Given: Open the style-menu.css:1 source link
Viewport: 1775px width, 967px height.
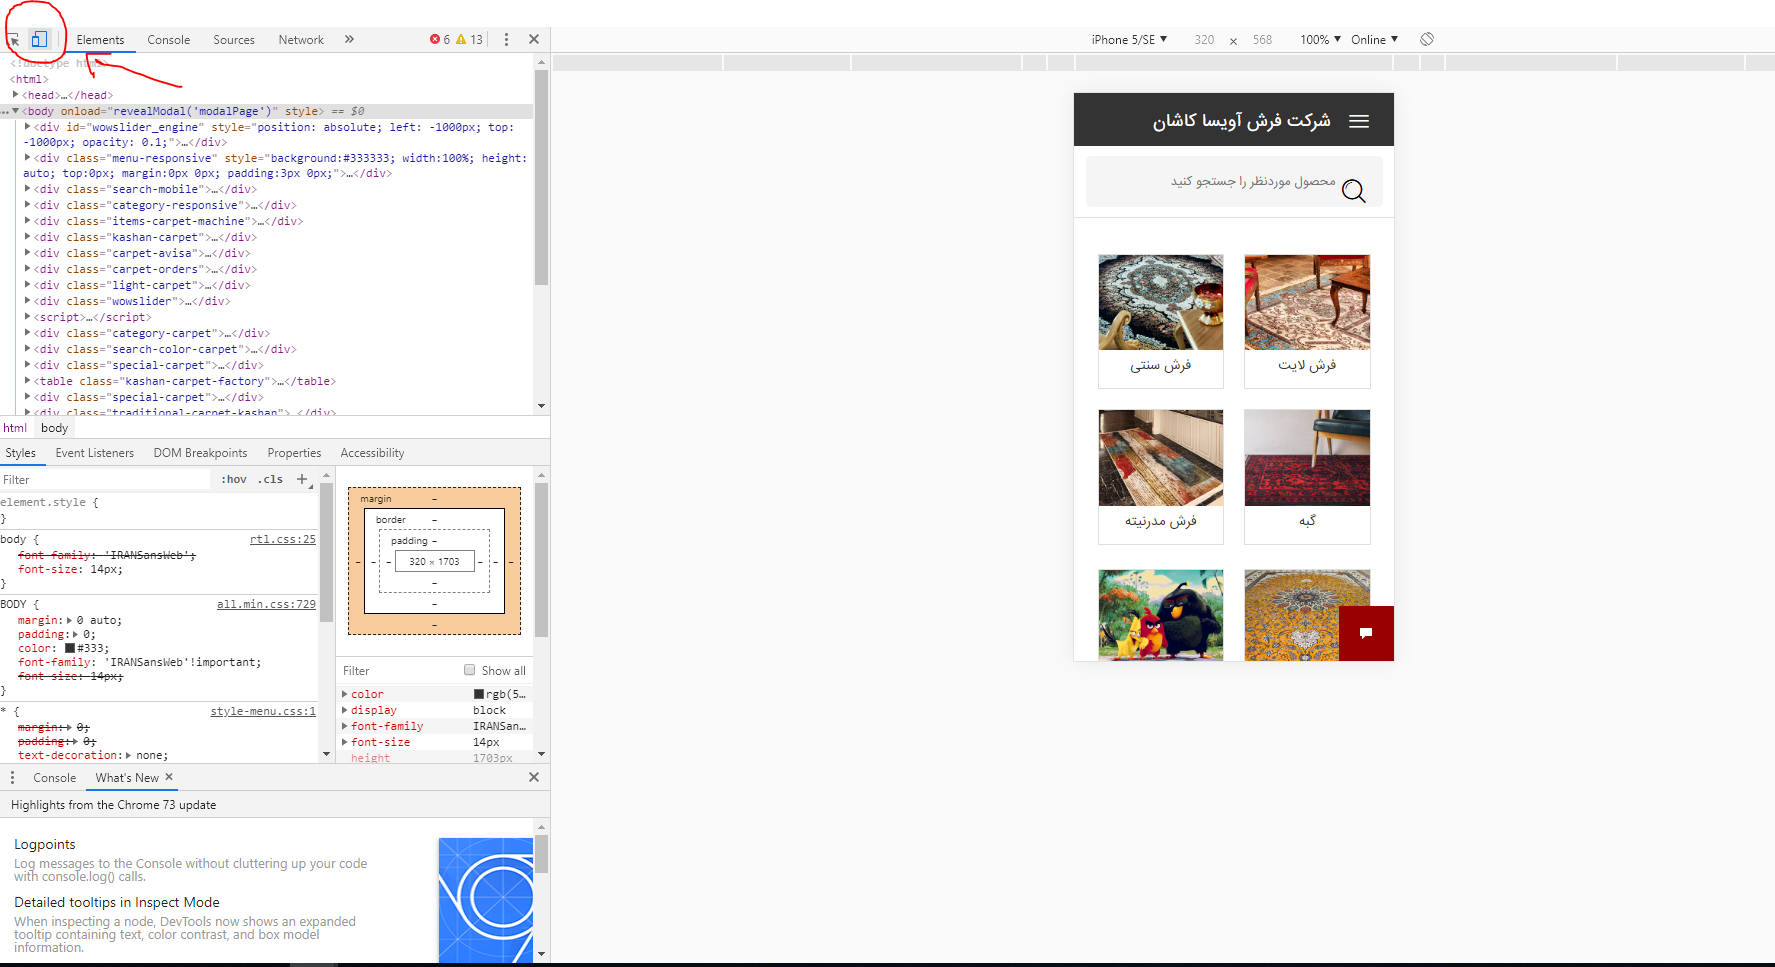Looking at the screenshot, I should (263, 711).
